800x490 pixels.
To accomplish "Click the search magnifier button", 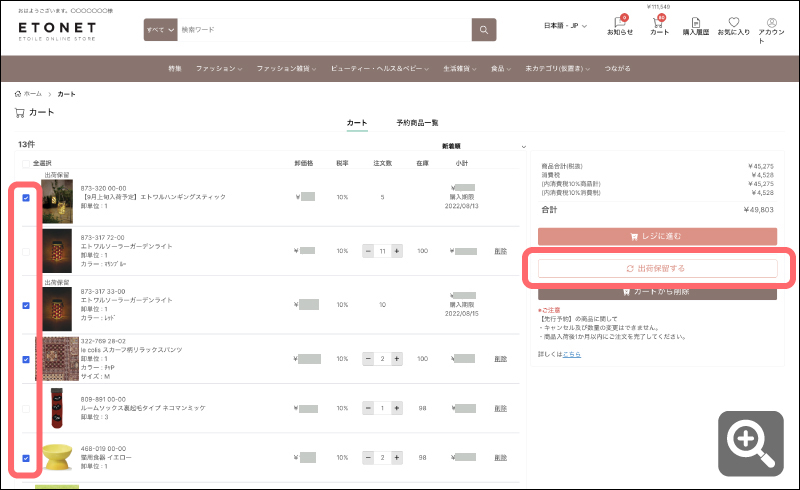I will [x=484, y=30].
